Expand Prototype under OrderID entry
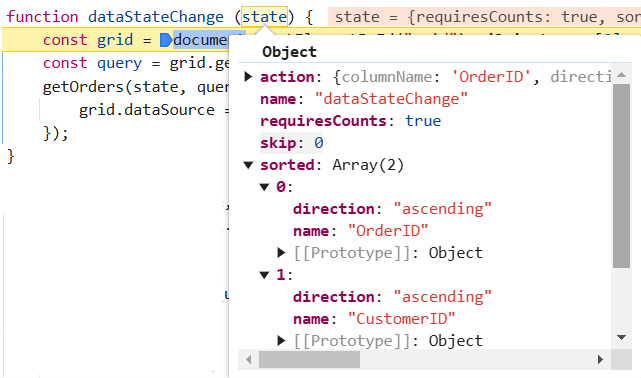 tap(281, 253)
